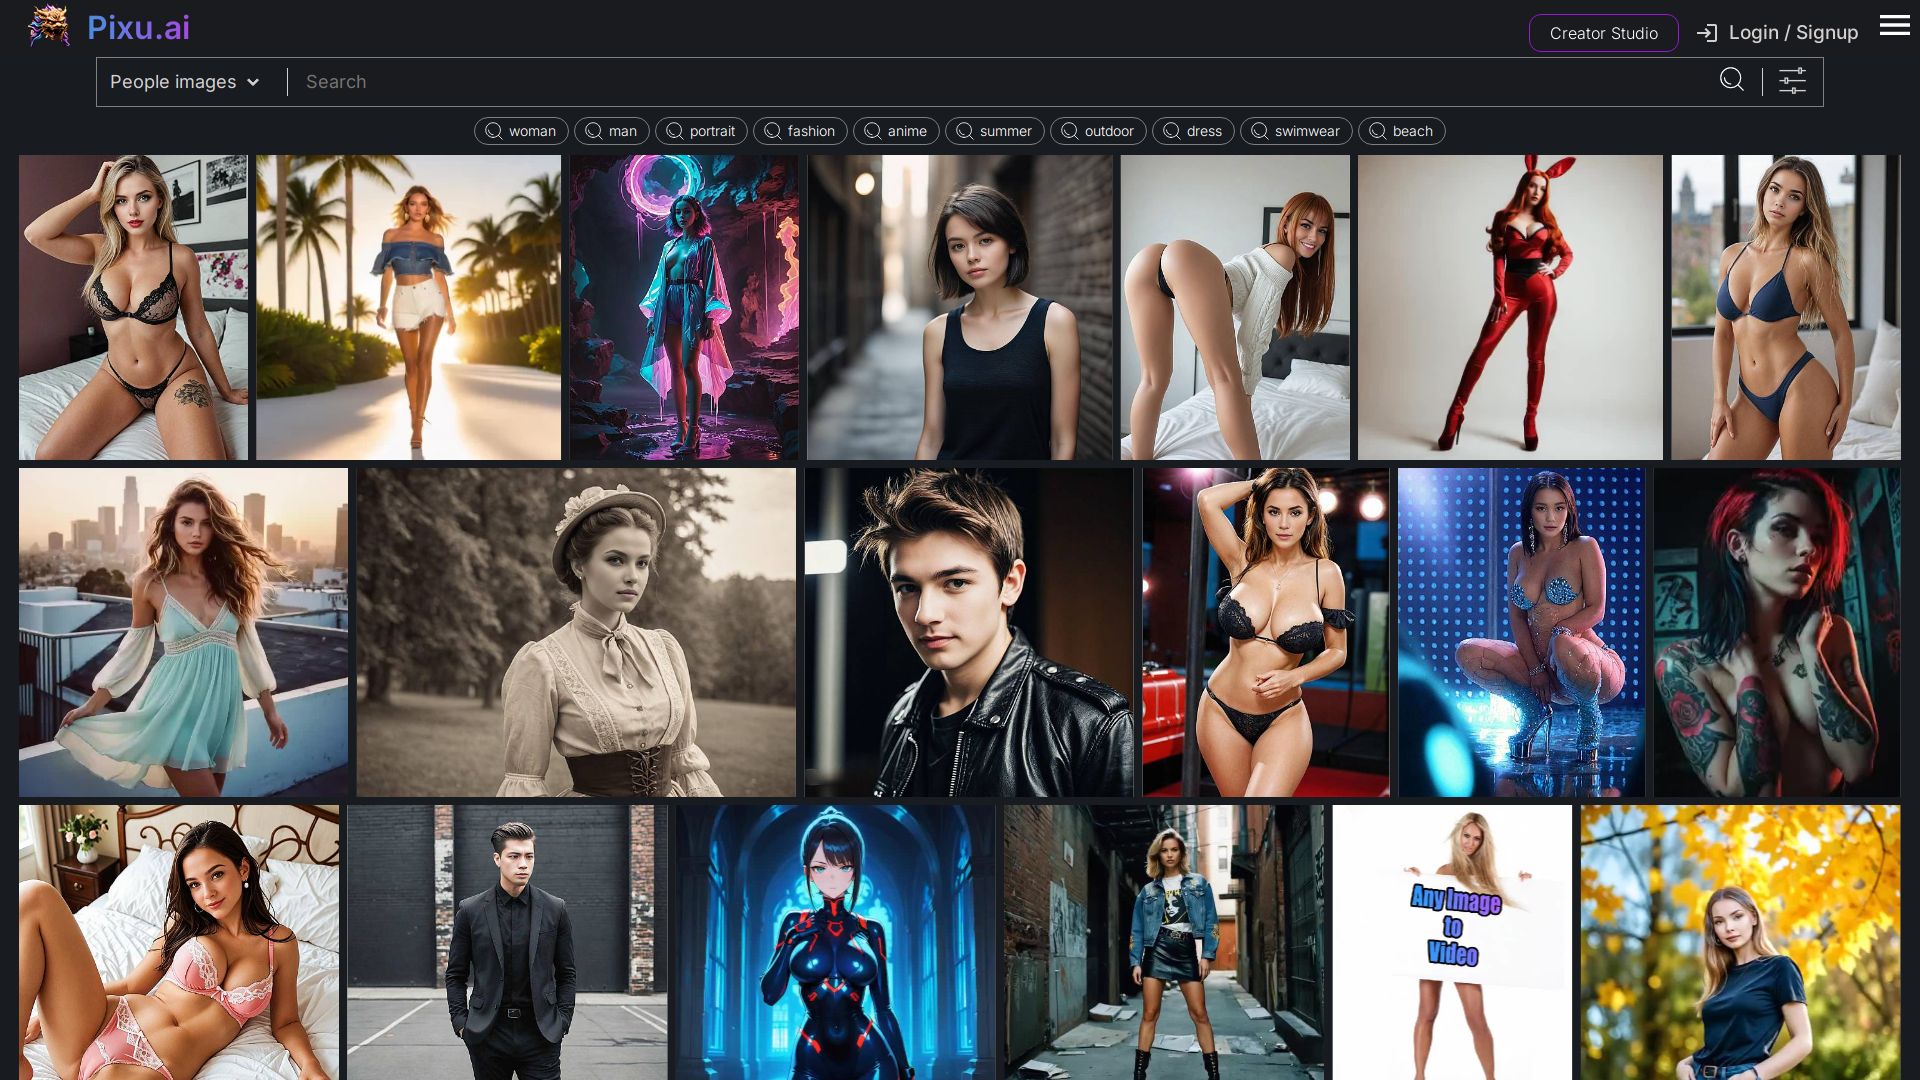Focus the Search text field
Image resolution: width=1920 pixels, height=1080 pixels.
(1000, 82)
